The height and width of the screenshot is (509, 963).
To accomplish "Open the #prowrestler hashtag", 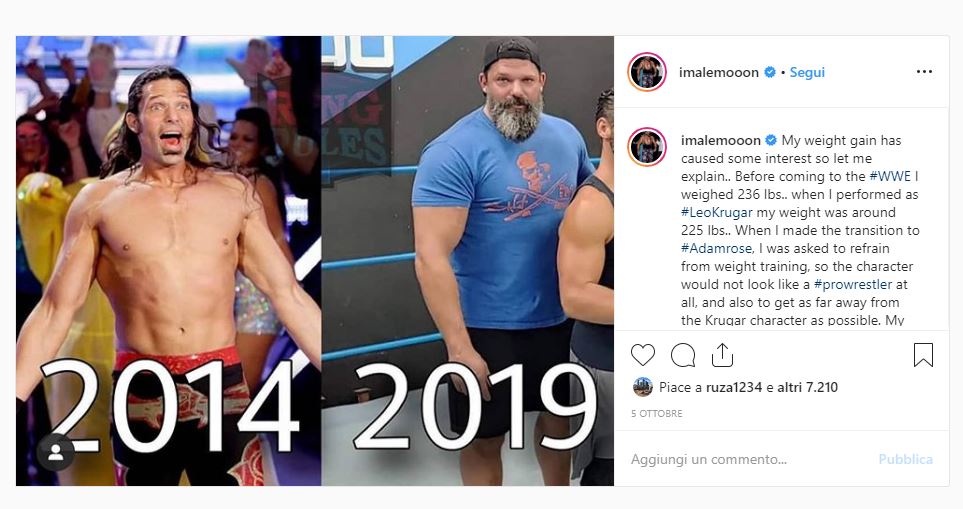I will coord(852,284).
